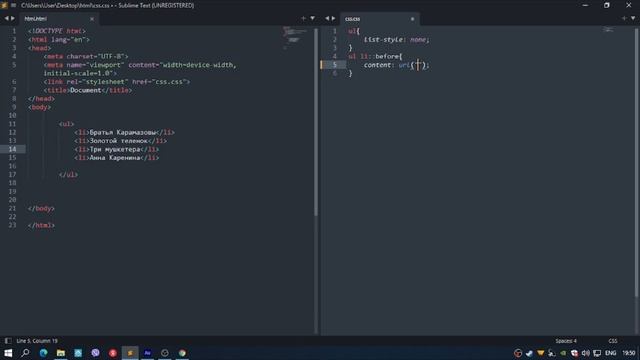This screenshot has height=360, width=640.
Task: Open Adobe After Effects from taskbar
Action: 147,353
